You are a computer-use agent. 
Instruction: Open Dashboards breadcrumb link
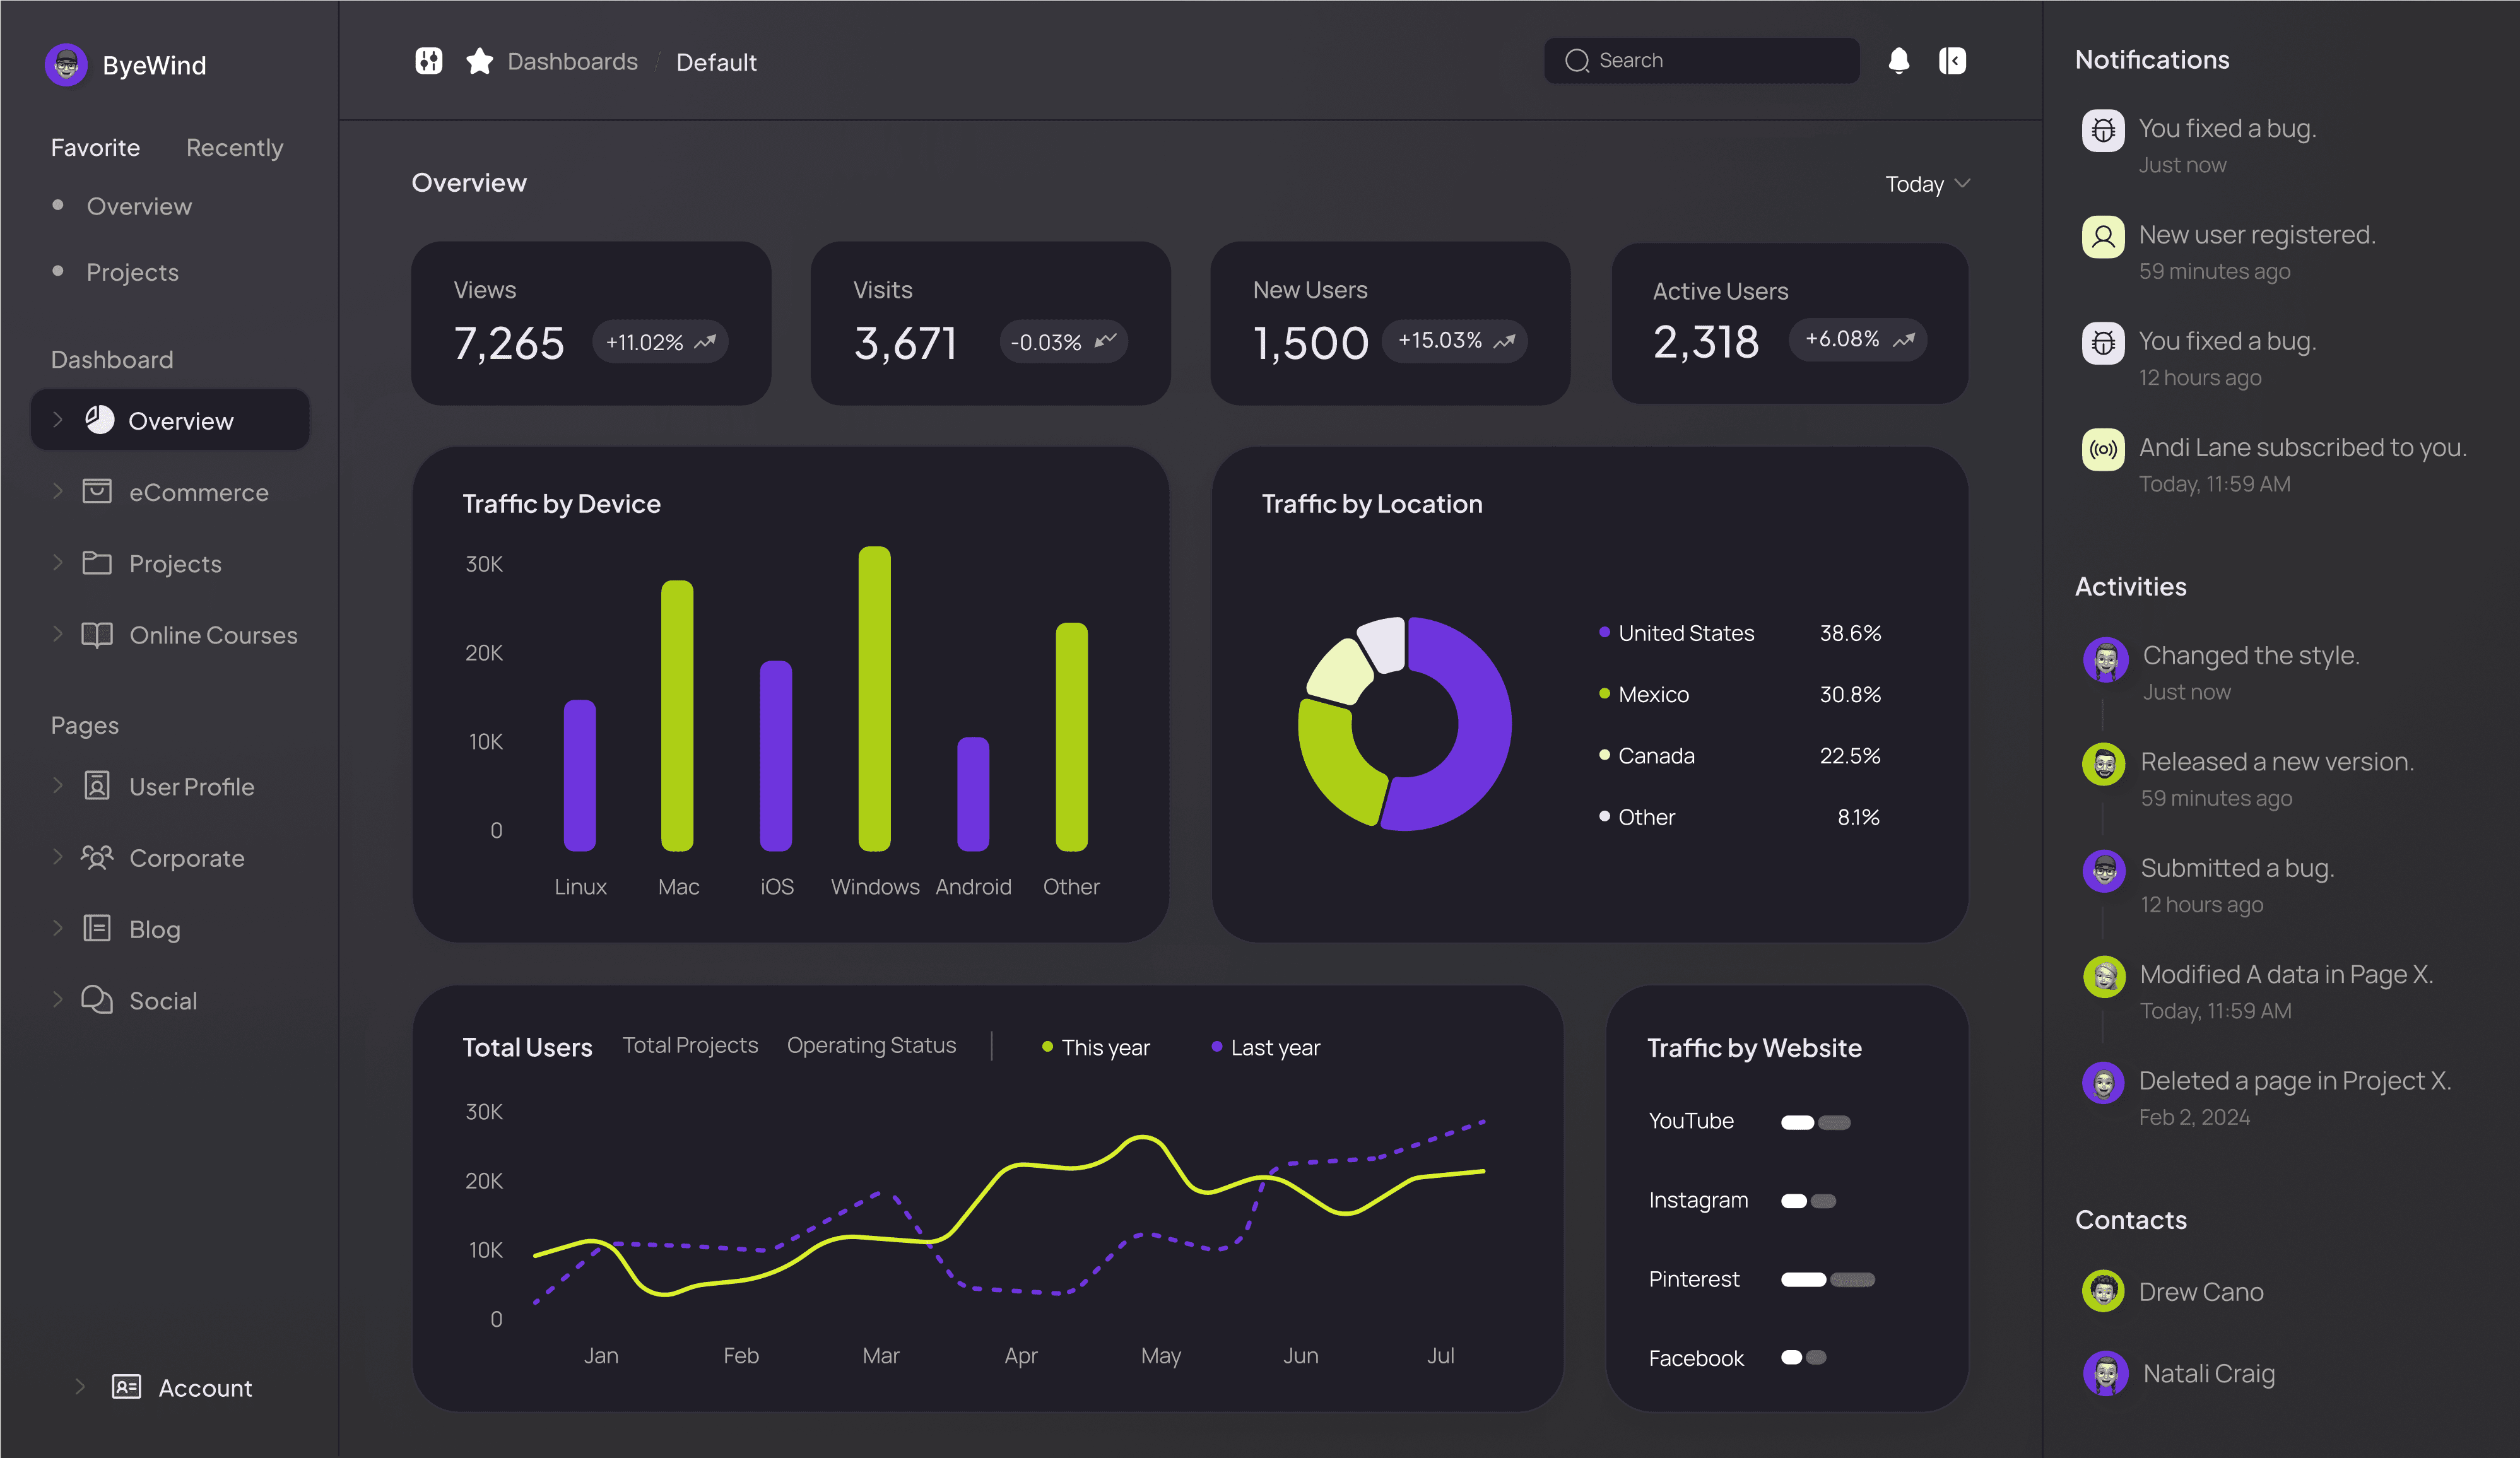click(x=572, y=62)
